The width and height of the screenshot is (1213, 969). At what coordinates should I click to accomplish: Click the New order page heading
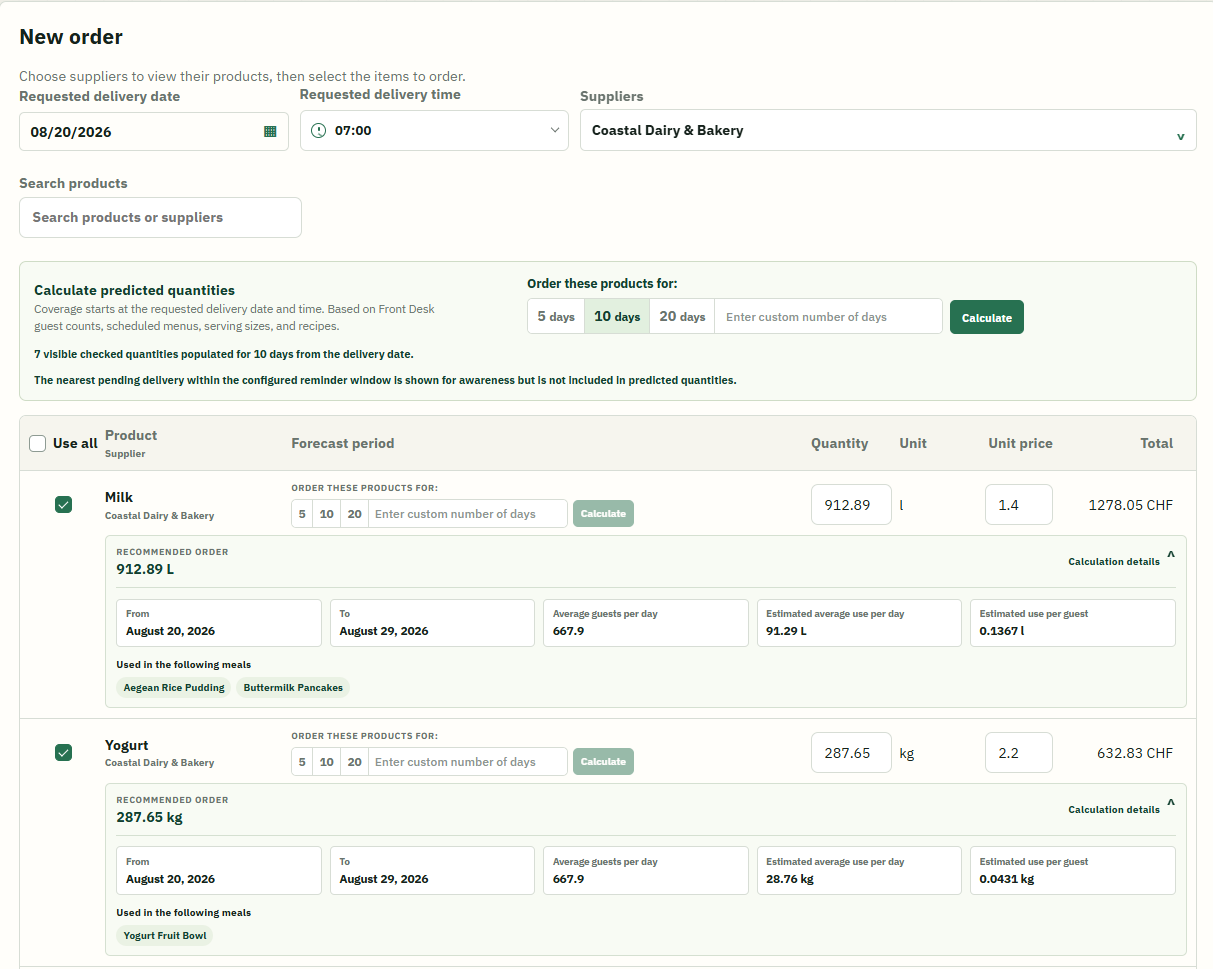click(x=71, y=37)
